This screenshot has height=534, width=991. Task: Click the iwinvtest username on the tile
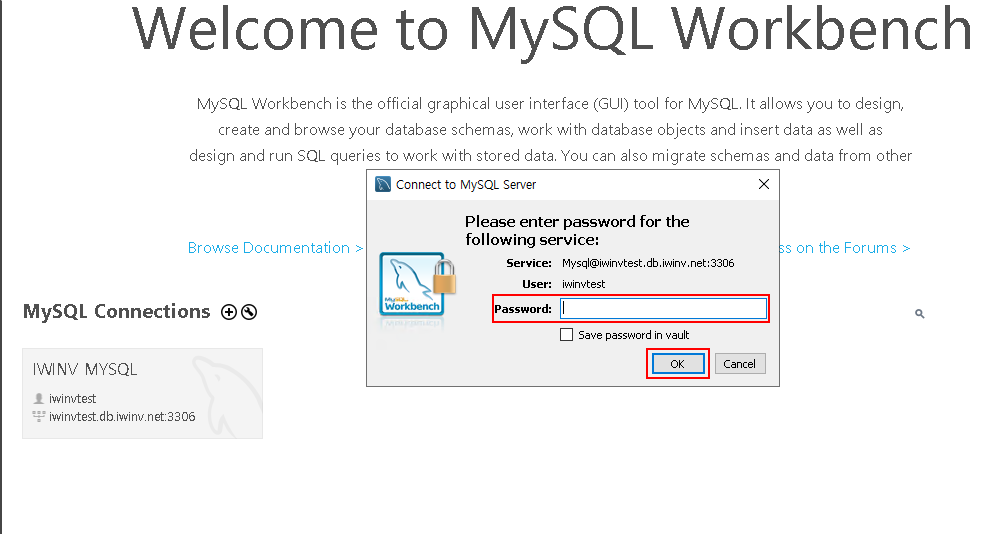[73, 399]
